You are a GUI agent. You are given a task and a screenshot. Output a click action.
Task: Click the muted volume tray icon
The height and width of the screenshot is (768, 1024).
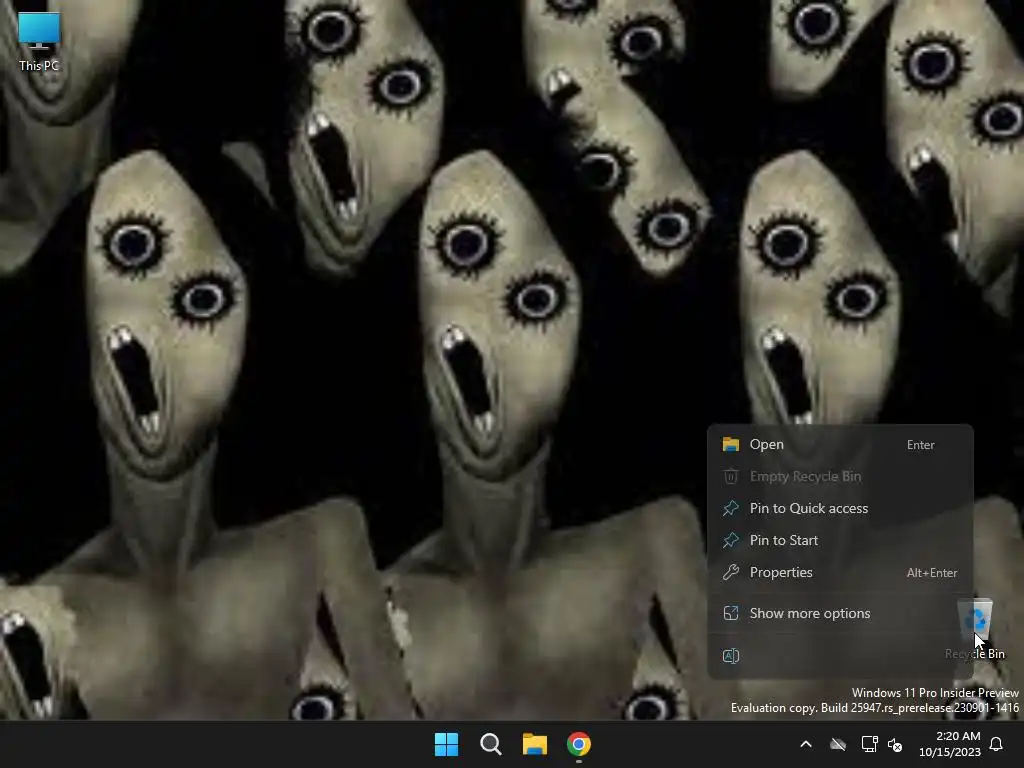click(x=895, y=744)
